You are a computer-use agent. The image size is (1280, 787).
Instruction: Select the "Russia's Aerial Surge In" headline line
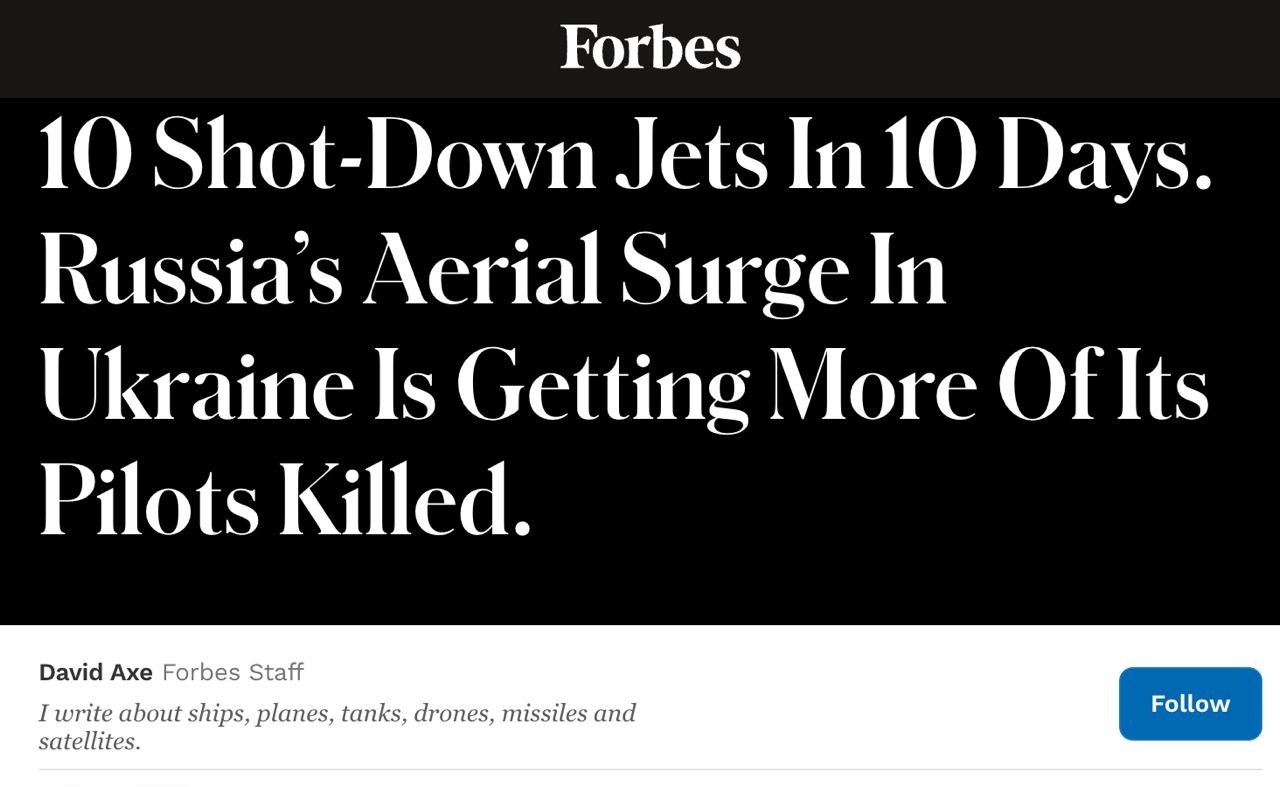(x=492, y=273)
